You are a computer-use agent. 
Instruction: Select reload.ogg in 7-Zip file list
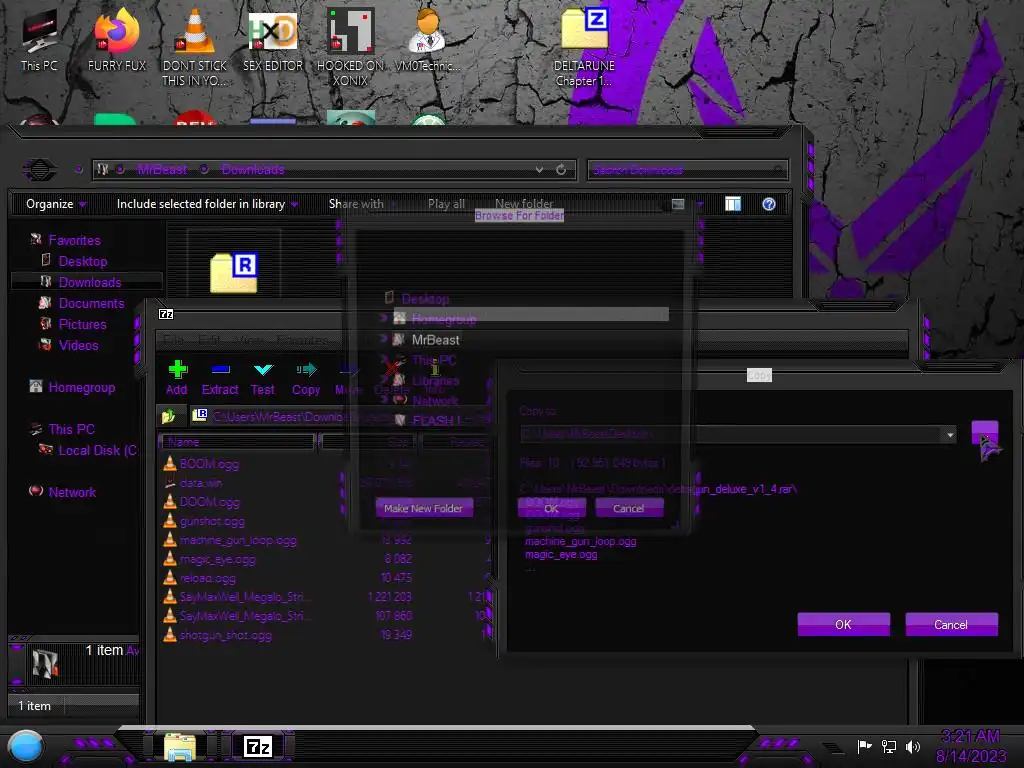tap(207, 578)
